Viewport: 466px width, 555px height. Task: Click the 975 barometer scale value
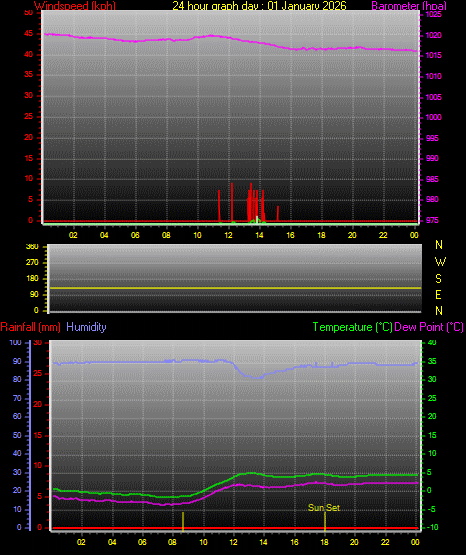[432, 220]
